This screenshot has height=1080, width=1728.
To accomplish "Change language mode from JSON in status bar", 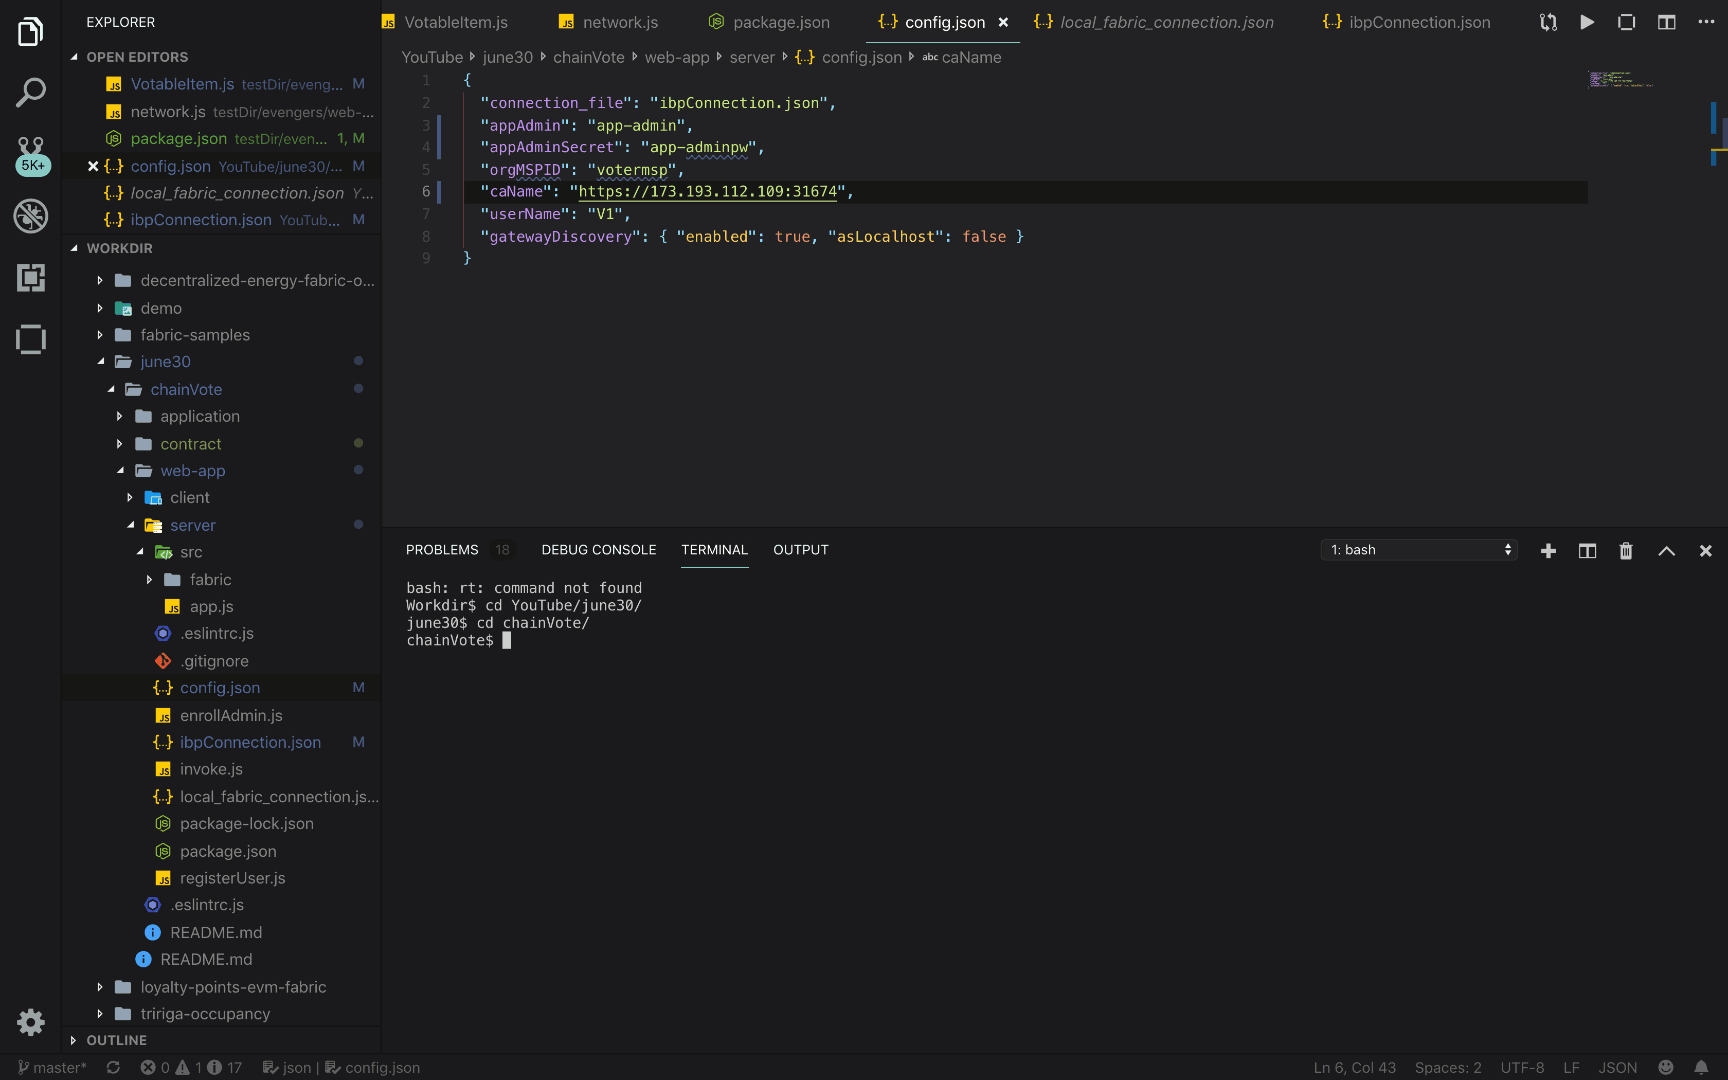I will 1617,1068.
